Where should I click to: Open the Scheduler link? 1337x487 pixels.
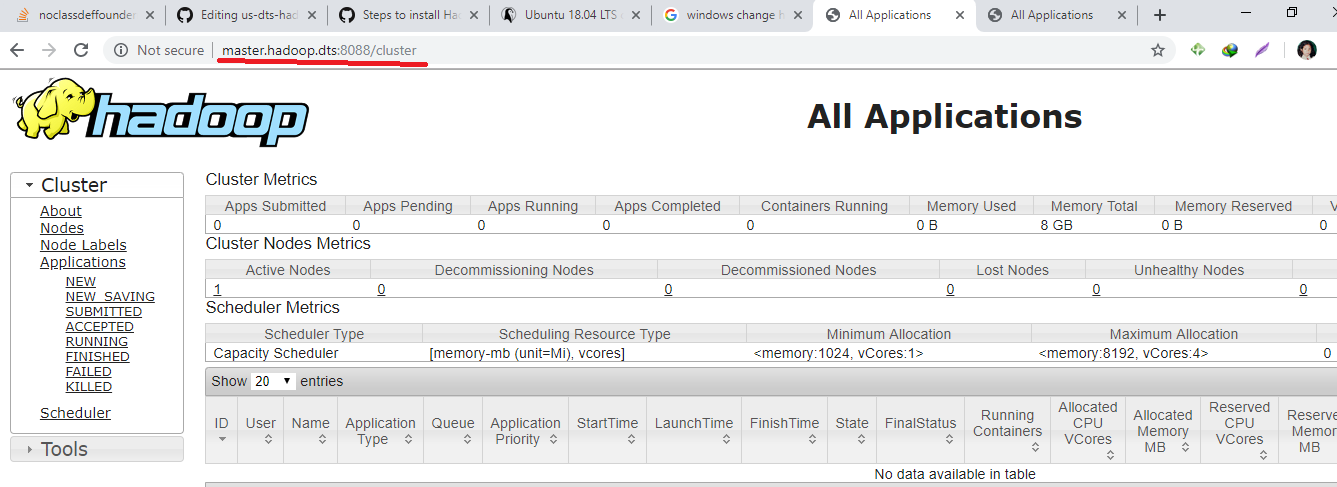pos(75,413)
